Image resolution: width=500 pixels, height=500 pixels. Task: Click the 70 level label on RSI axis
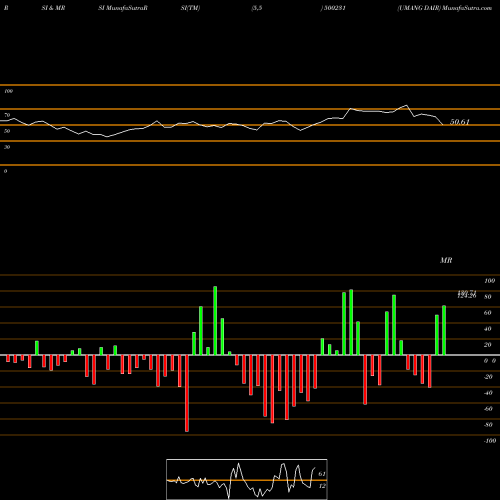pos(7,115)
